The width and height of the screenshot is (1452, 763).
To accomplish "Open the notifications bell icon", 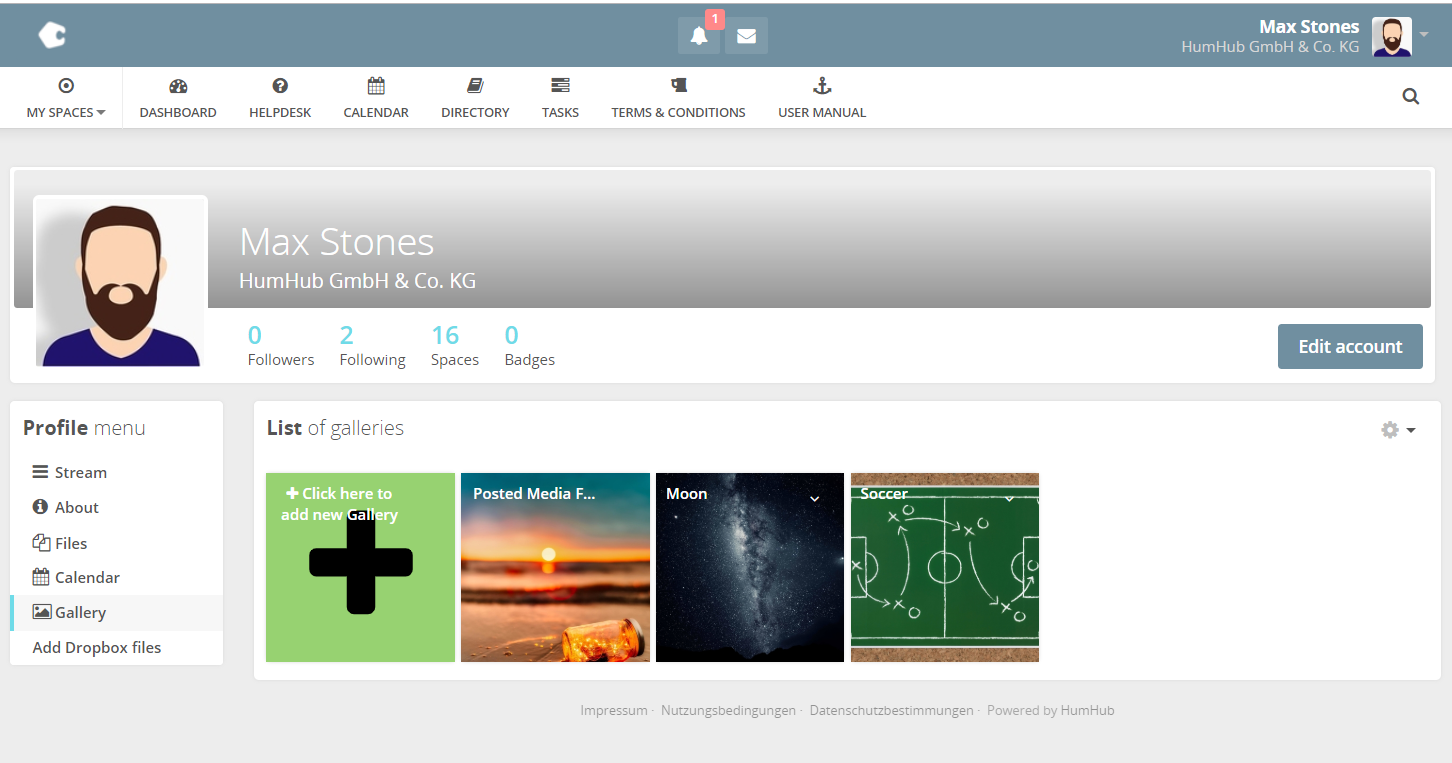I will (x=699, y=36).
